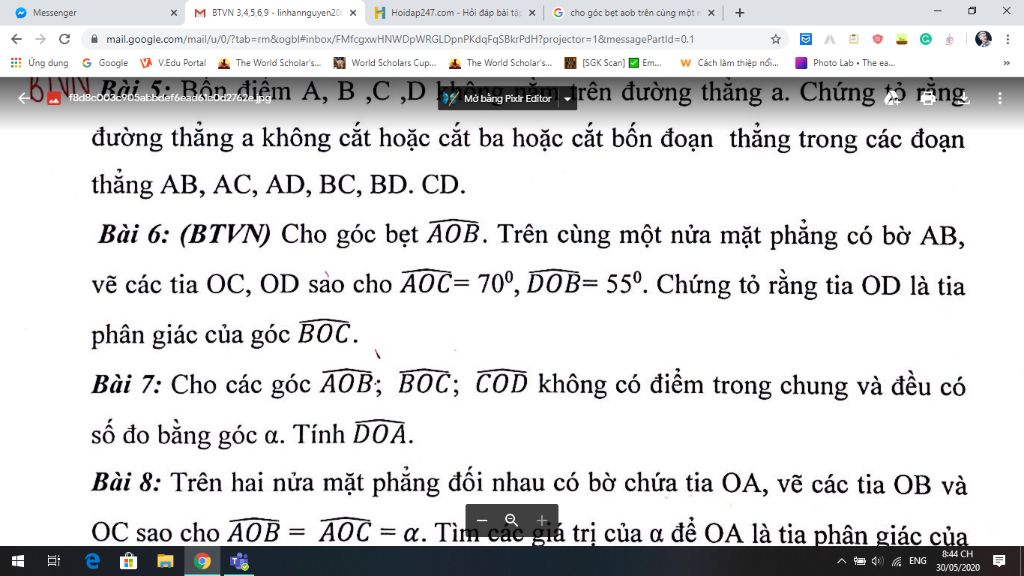Open image with Pixlr Editor
1024x576 pixels.
(498, 99)
